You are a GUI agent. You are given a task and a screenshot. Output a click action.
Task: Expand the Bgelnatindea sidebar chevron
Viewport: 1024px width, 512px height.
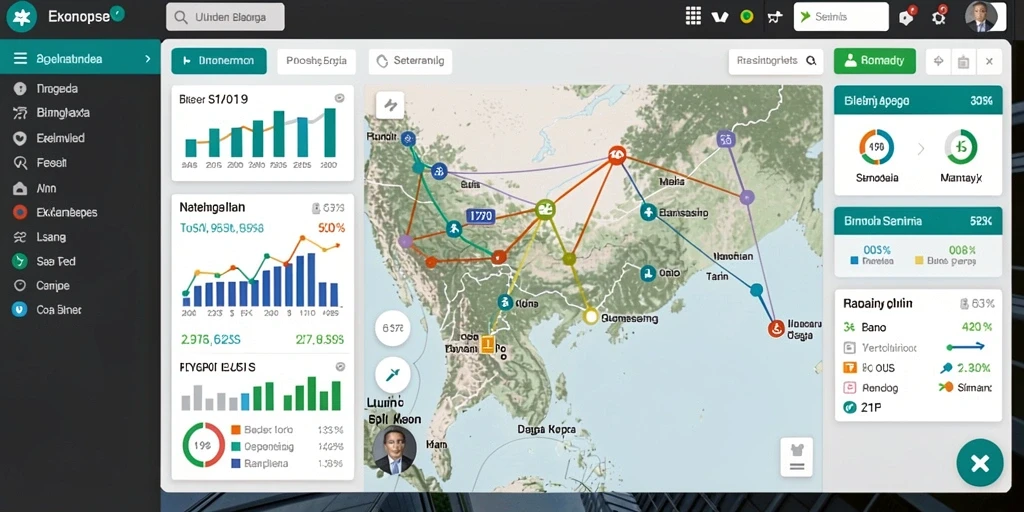(148, 59)
